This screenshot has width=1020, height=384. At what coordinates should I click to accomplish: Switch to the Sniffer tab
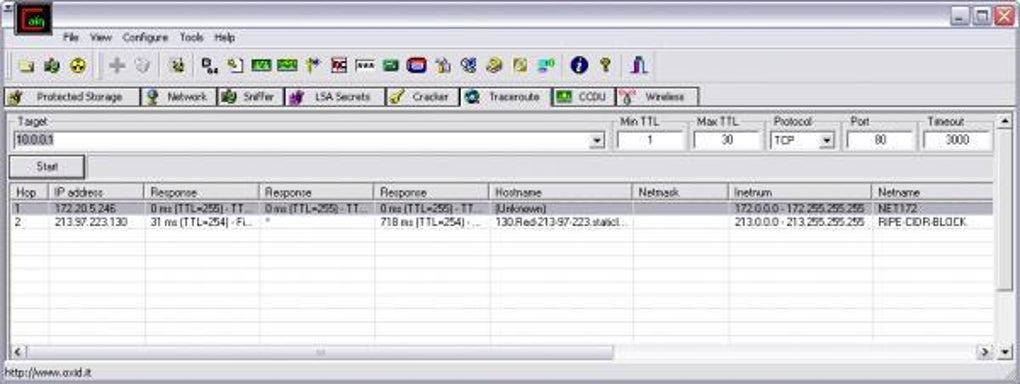(250, 97)
